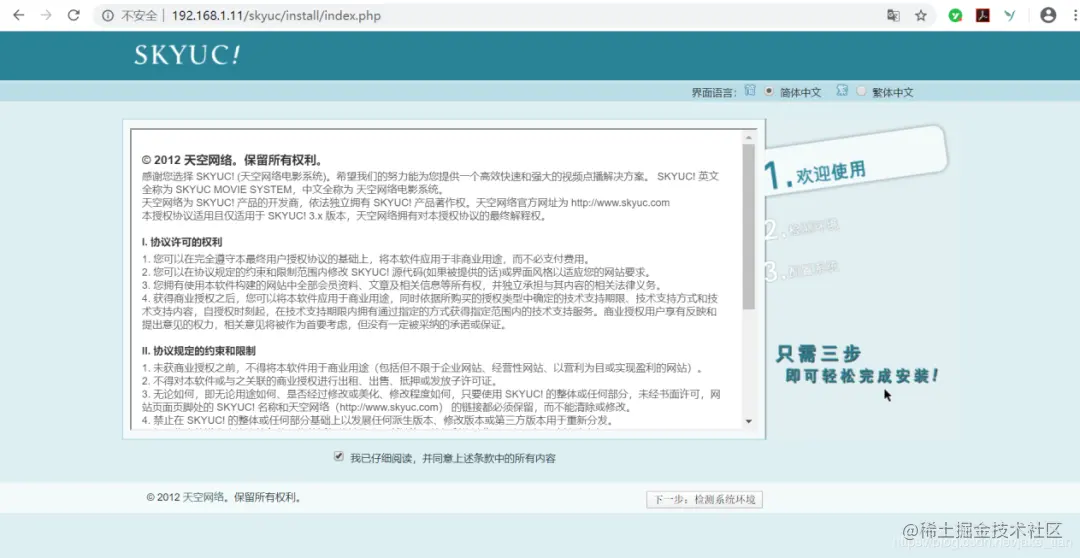Screen dimensions: 1080x558
Task: Open the Chrome three-dot menu
Action: (1075, 15)
